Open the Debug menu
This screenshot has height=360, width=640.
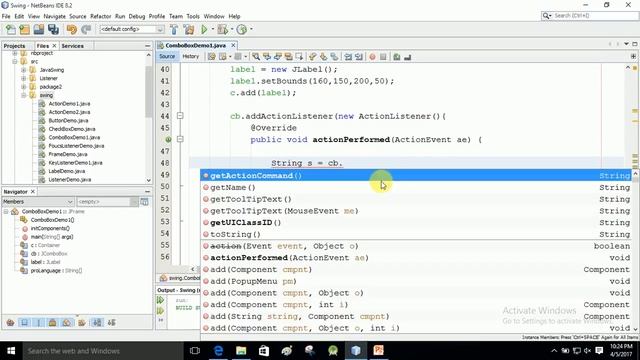tap(137, 16)
